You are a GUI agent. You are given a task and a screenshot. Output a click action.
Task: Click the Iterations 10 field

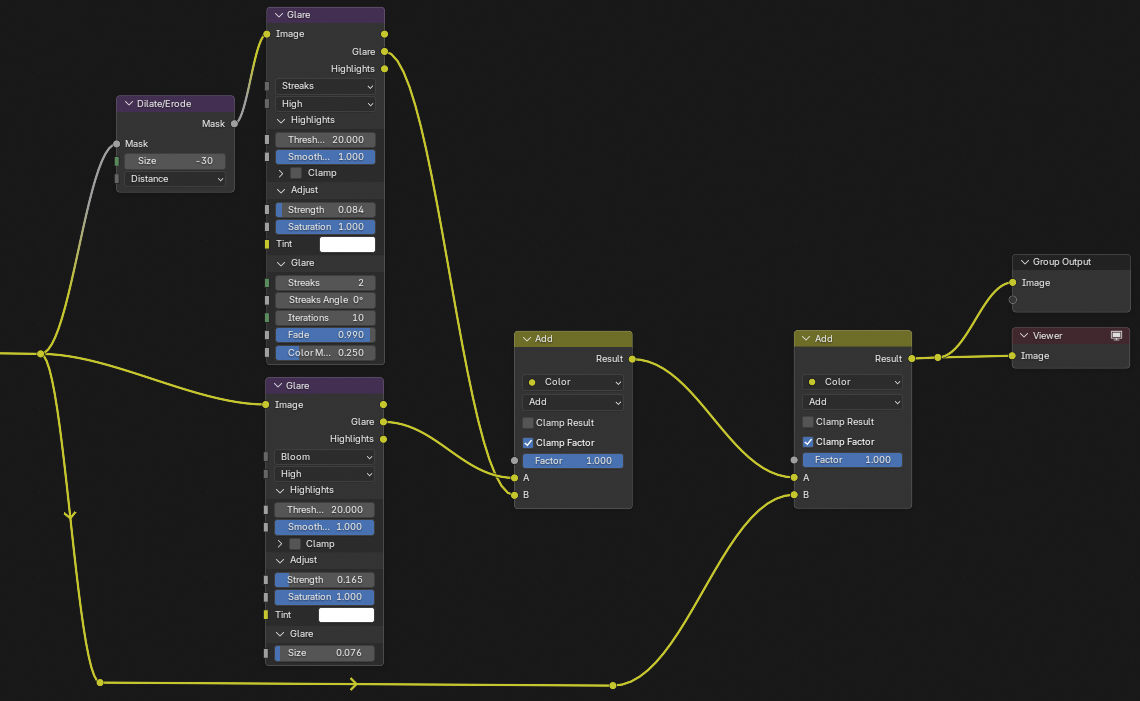pyautogui.click(x=325, y=318)
